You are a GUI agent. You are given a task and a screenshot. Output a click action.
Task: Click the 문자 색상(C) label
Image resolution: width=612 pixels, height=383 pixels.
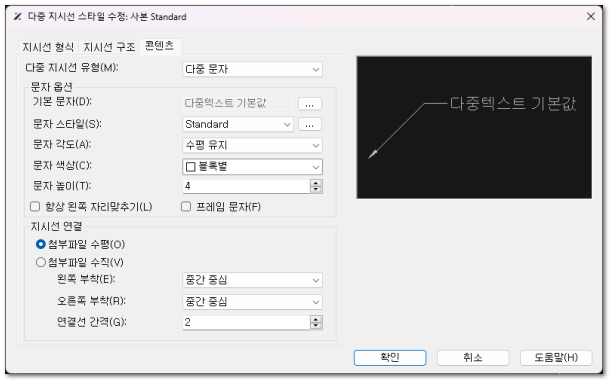62,166
